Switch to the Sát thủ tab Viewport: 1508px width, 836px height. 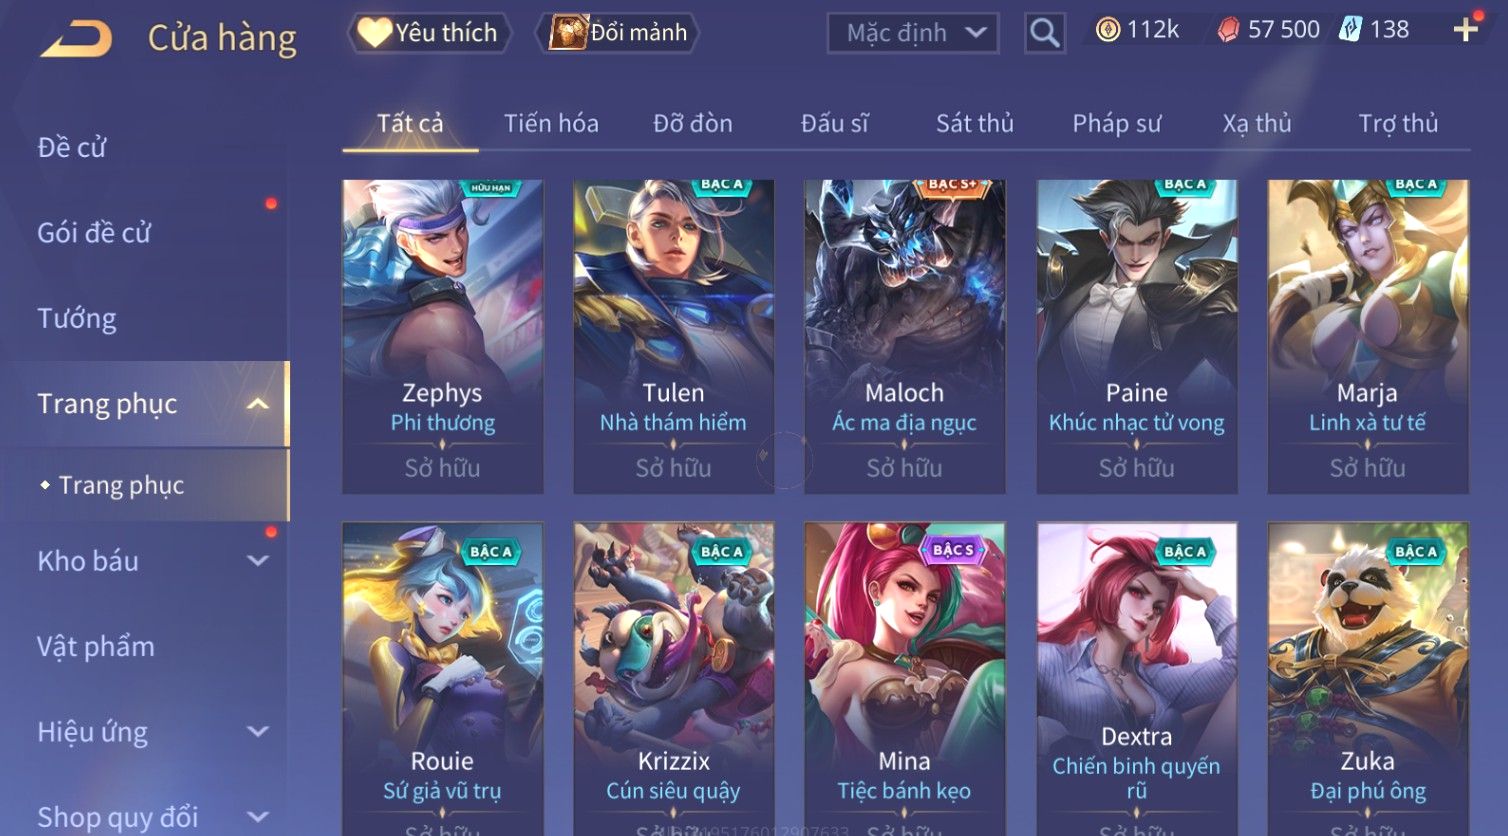975,123
